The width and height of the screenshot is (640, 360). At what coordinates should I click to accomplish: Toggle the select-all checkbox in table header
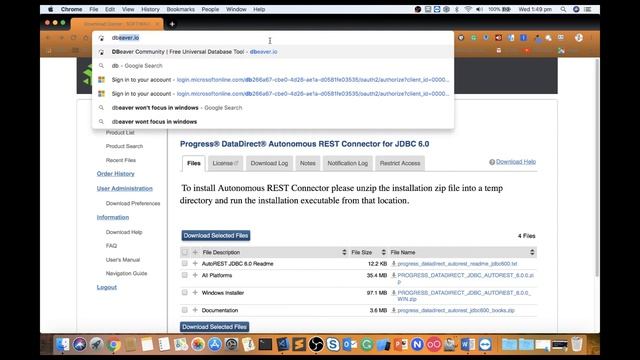tap(184, 252)
